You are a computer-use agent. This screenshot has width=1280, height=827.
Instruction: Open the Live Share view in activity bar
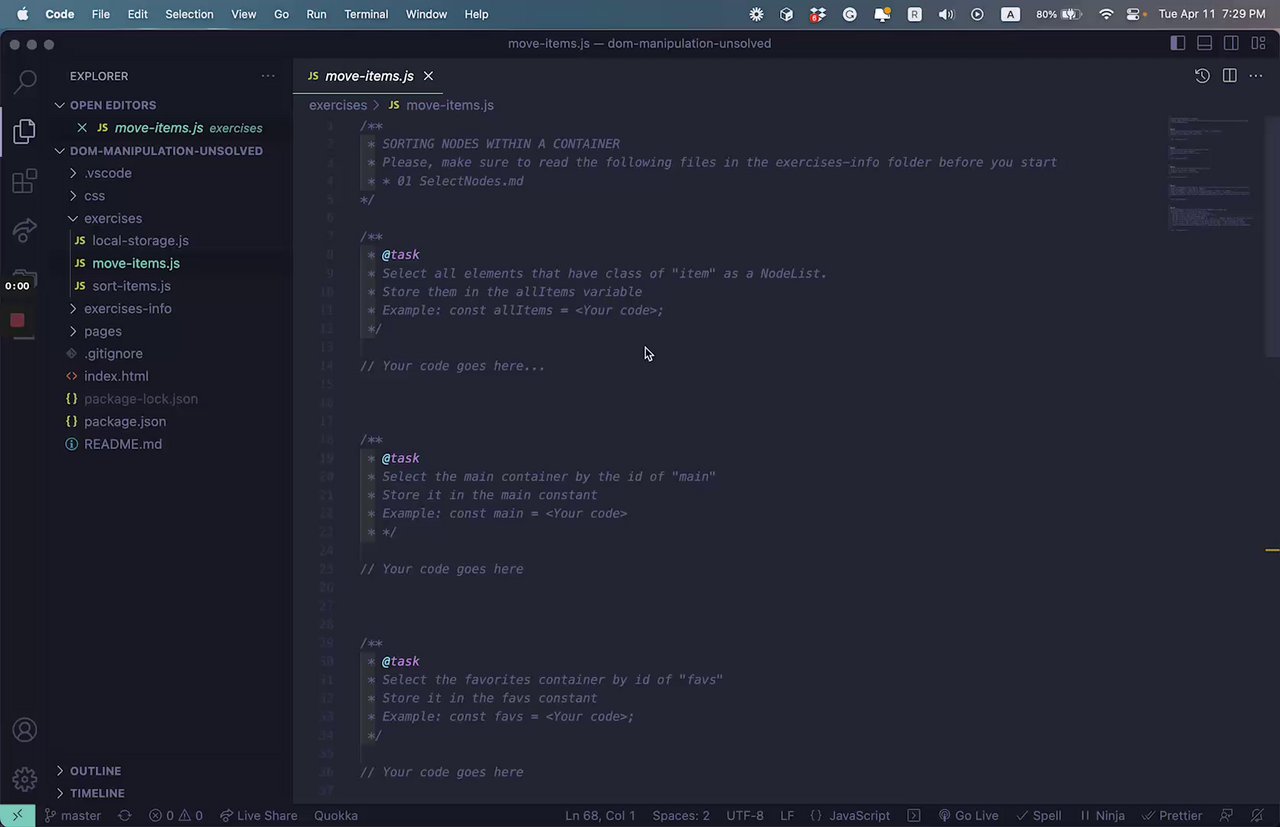coord(25,231)
